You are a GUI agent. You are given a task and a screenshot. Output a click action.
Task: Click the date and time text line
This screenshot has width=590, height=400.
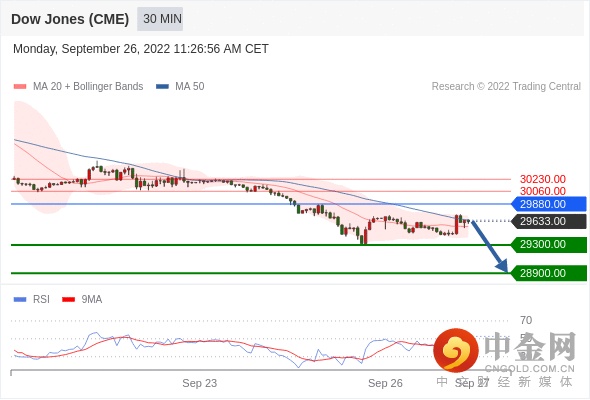(141, 49)
